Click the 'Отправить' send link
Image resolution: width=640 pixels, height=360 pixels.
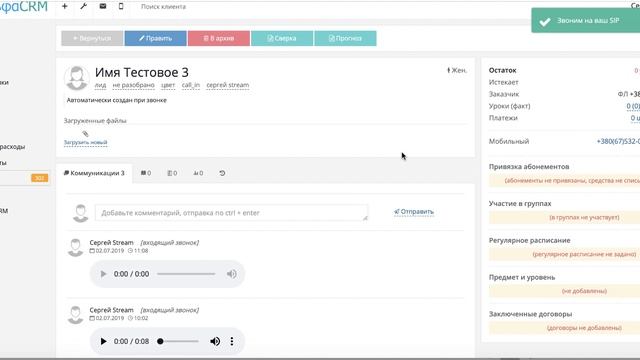click(414, 212)
